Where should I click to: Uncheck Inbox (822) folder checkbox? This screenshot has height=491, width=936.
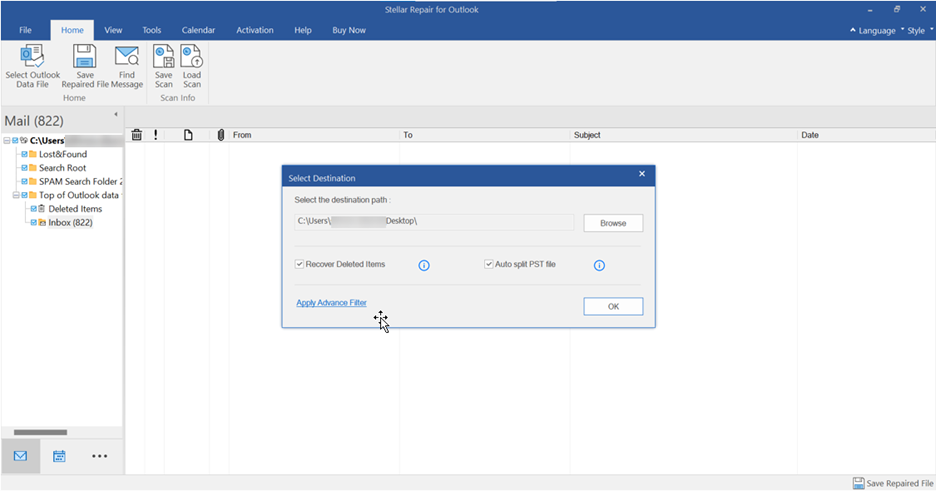(x=33, y=223)
